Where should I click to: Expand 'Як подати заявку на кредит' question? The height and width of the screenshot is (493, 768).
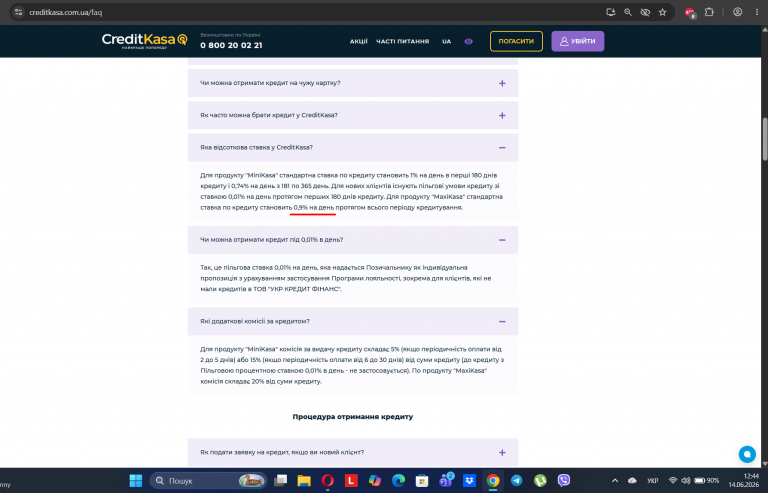click(x=353, y=452)
